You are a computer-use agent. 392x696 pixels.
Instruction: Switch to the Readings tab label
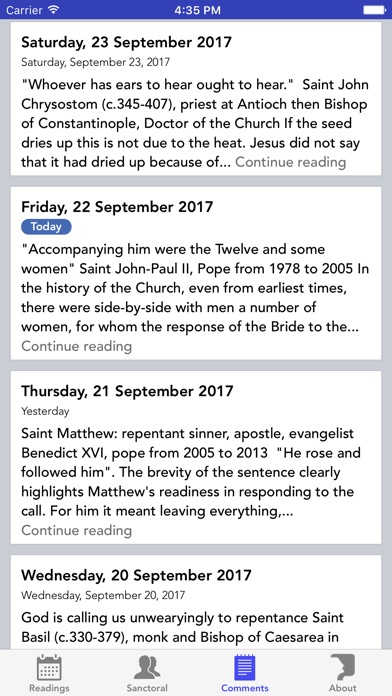point(49,688)
